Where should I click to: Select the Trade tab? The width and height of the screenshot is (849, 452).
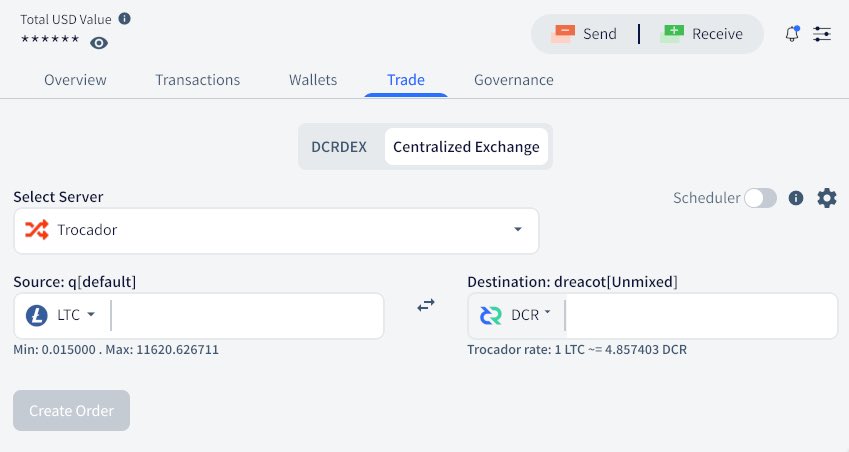pos(406,80)
